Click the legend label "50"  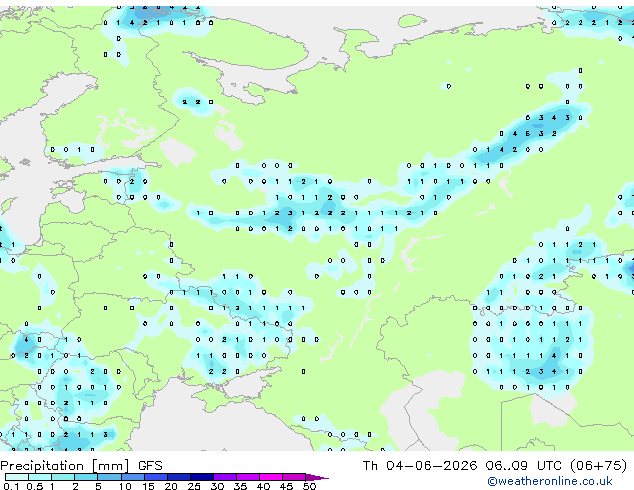coord(309,486)
